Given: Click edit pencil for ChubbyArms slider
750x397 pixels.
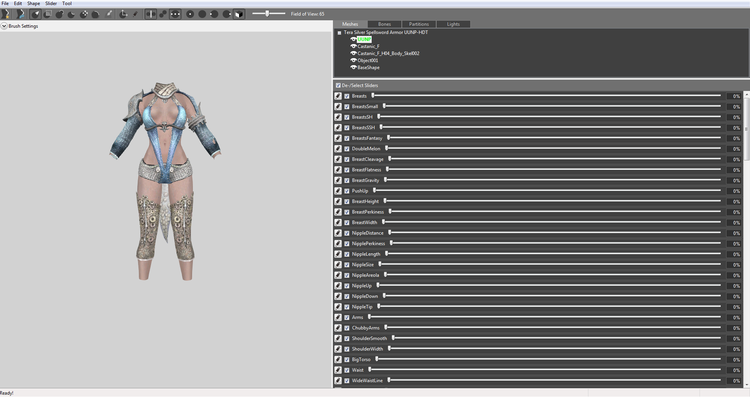Looking at the screenshot, I should [338, 328].
